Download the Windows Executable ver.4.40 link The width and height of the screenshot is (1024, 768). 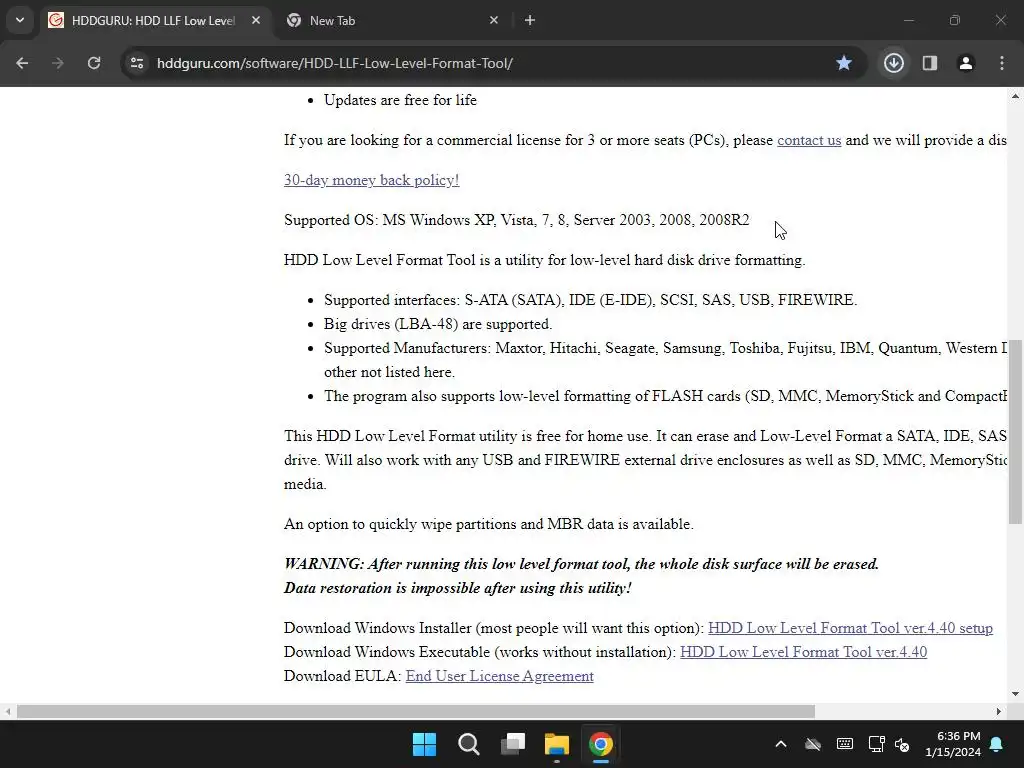point(803,652)
